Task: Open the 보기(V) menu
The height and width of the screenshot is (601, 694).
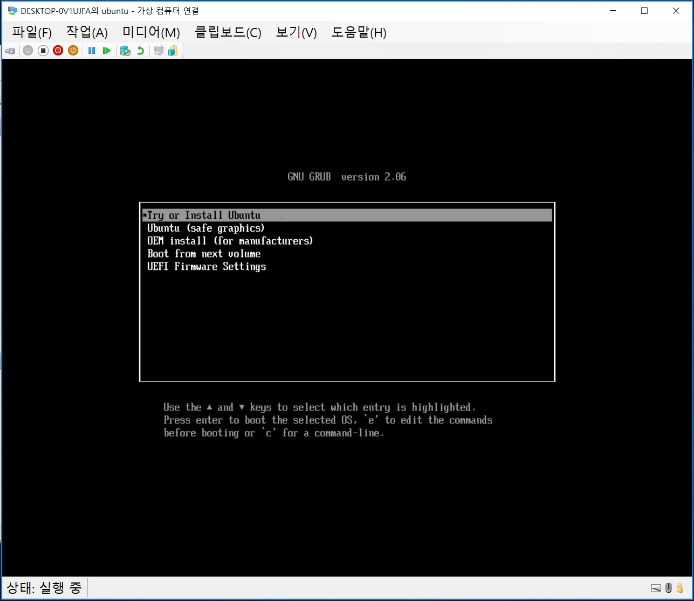Action: point(296,32)
